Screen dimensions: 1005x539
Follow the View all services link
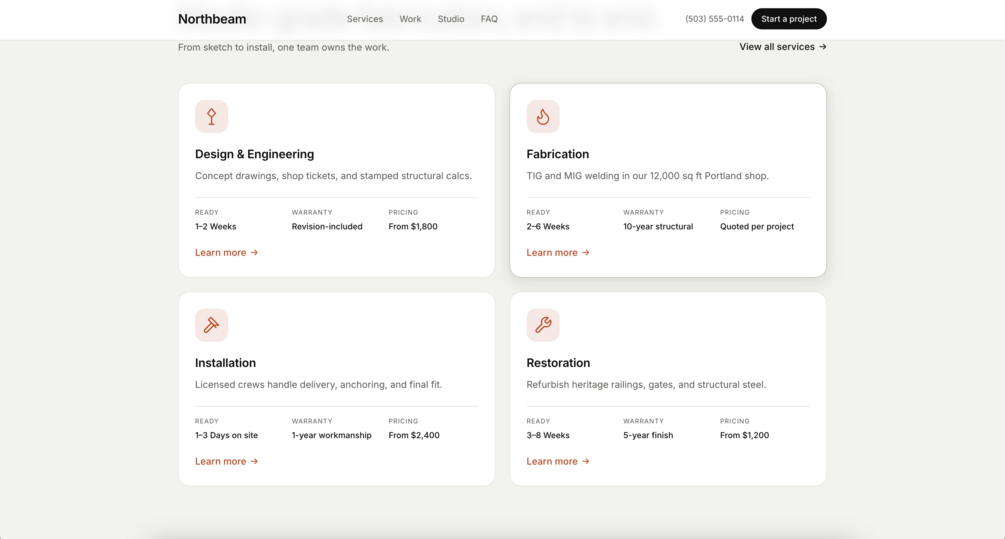(783, 47)
